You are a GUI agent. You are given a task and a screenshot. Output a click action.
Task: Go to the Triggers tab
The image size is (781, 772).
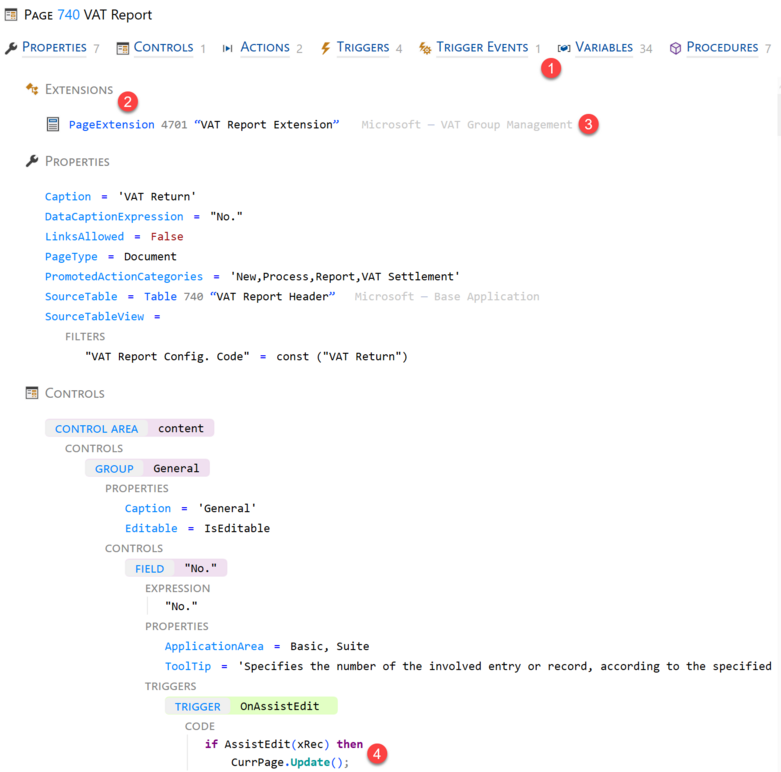pyautogui.click(x=363, y=47)
